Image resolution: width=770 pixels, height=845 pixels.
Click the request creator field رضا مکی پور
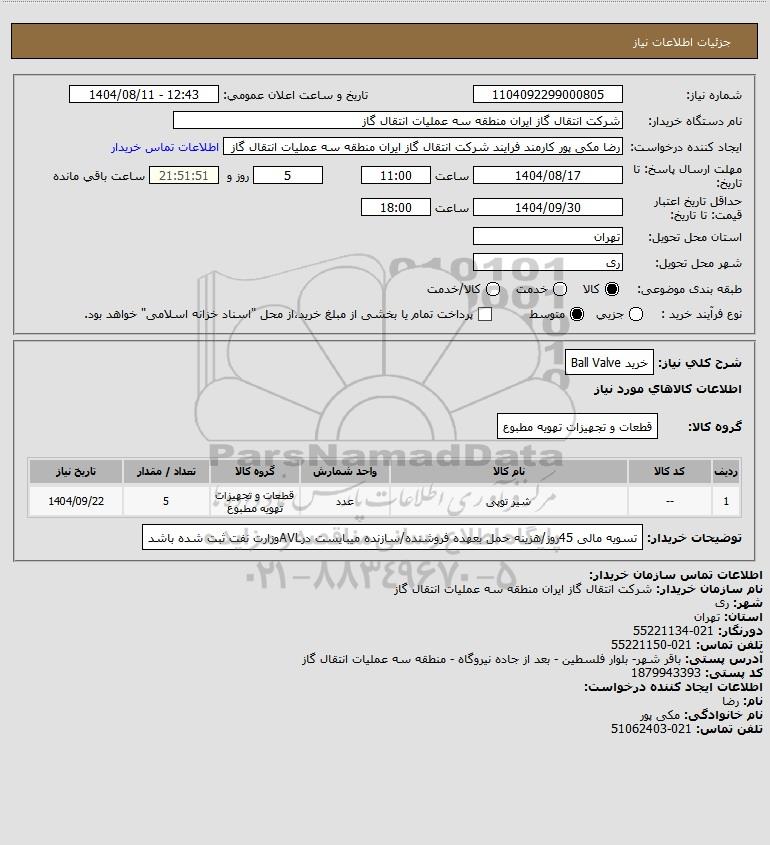point(423,147)
